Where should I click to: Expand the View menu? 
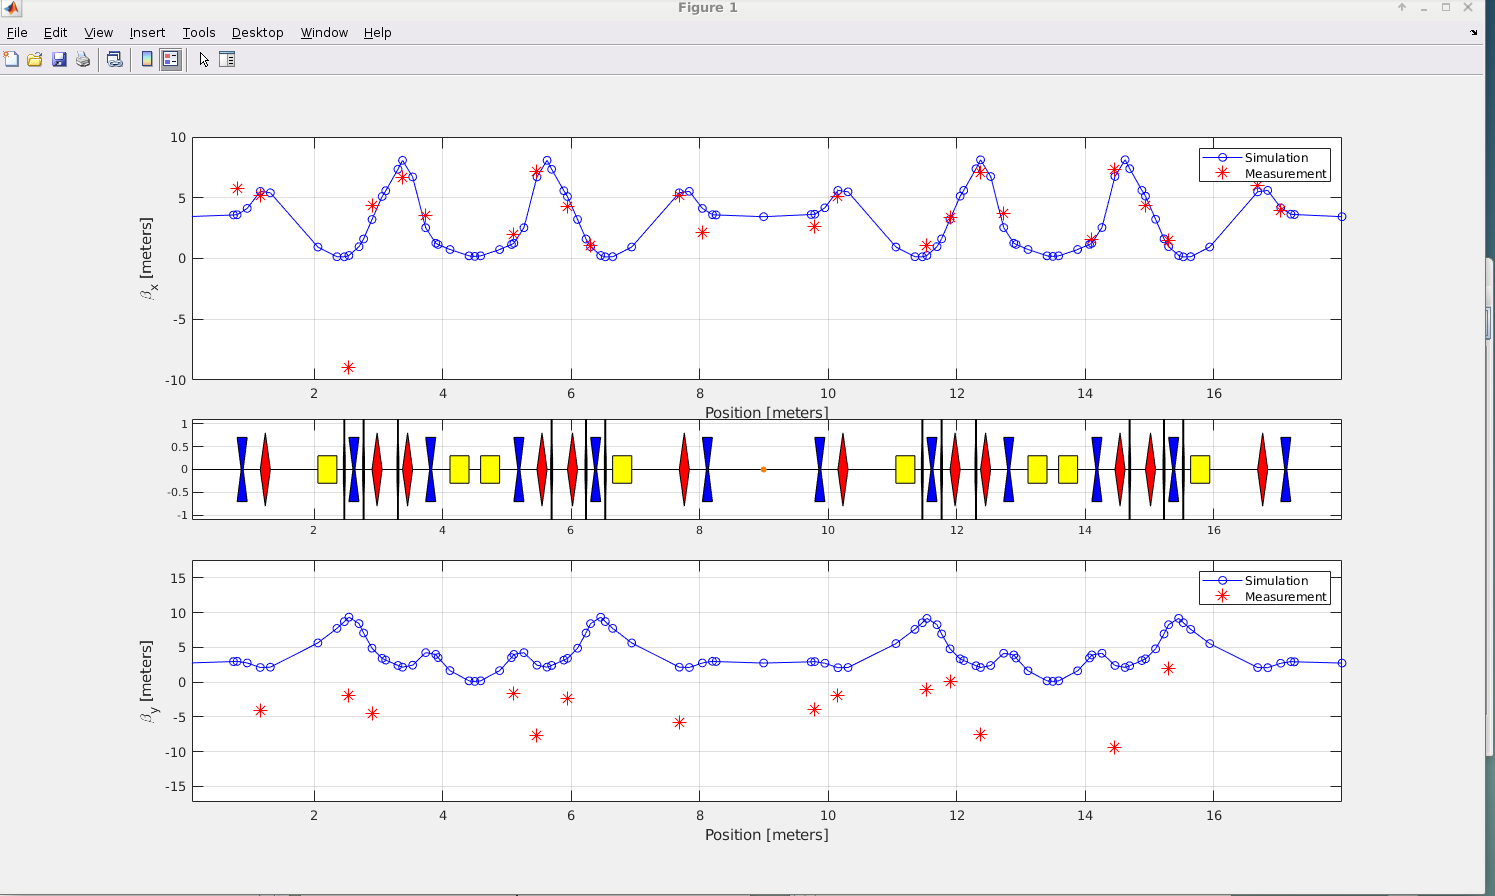click(98, 33)
